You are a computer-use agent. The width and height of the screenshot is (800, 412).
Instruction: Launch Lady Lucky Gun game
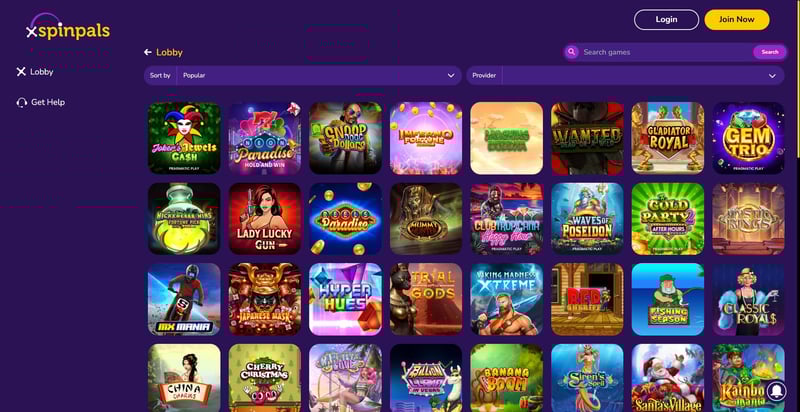[x=265, y=219]
